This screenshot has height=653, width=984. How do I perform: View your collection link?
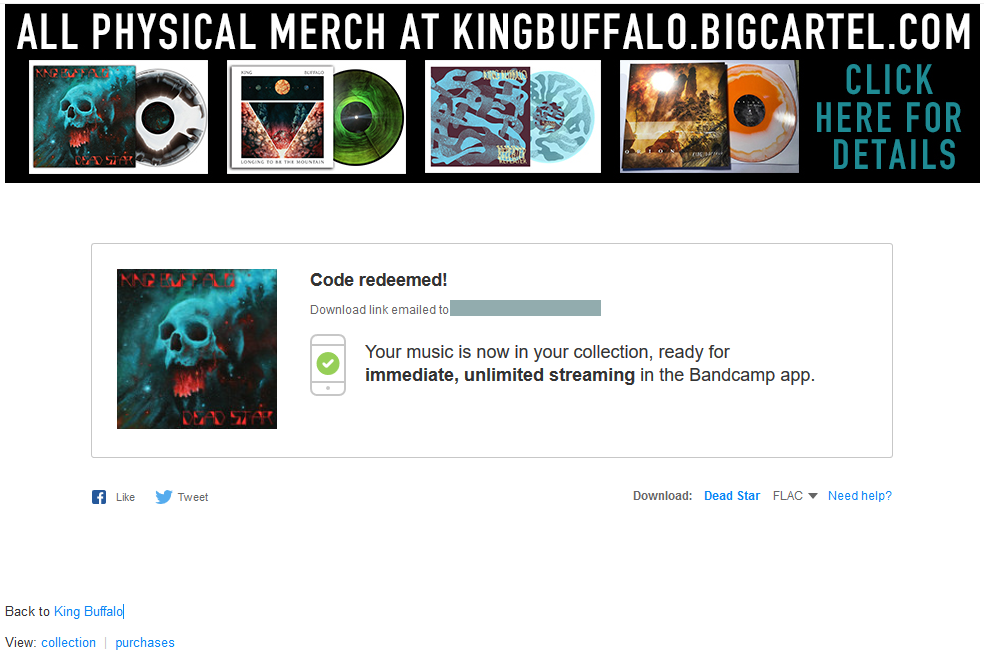pos(68,642)
